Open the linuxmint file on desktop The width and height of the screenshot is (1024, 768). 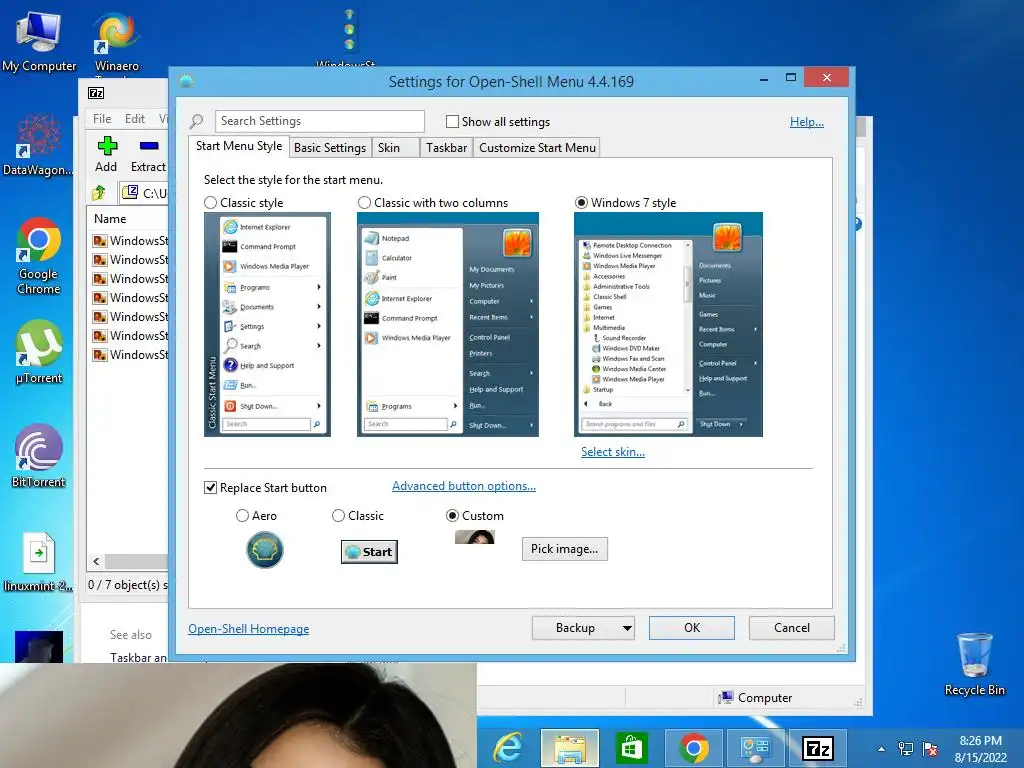pos(39,563)
